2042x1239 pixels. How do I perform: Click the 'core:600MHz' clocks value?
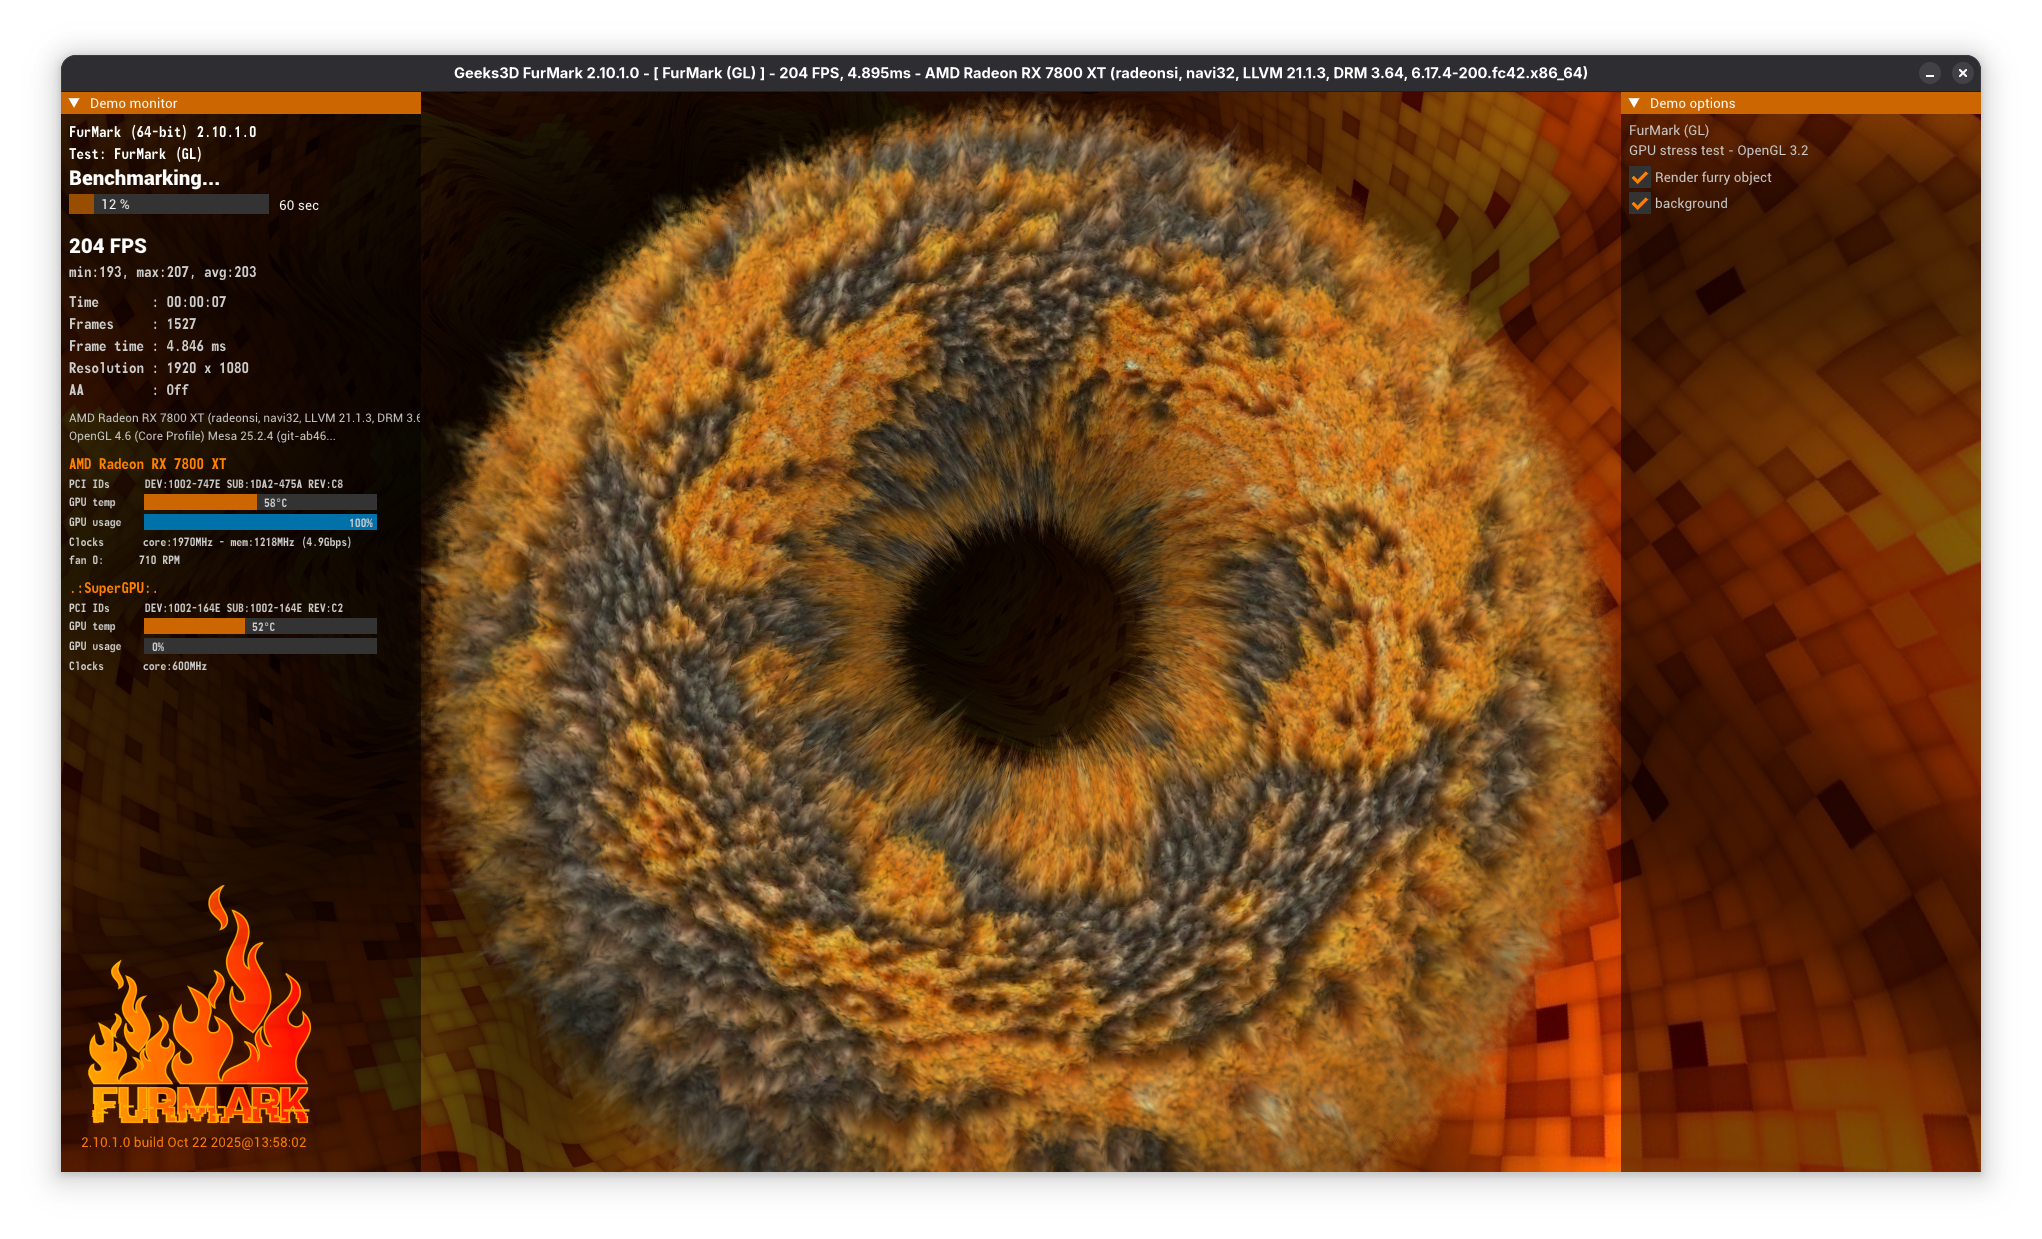175,666
